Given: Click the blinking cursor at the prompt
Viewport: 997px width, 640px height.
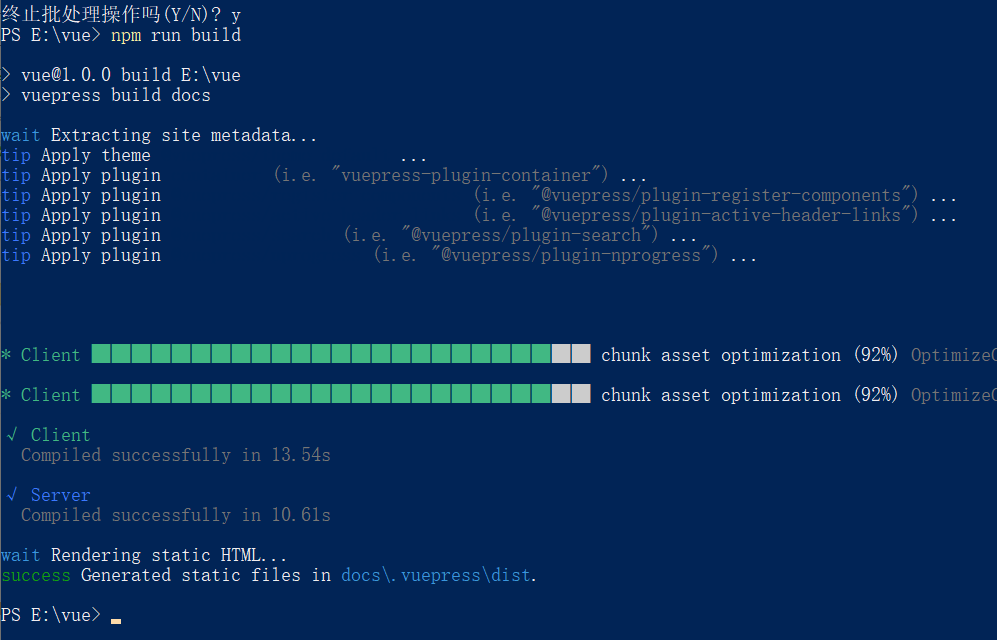Looking at the screenshot, I should [116, 620].
